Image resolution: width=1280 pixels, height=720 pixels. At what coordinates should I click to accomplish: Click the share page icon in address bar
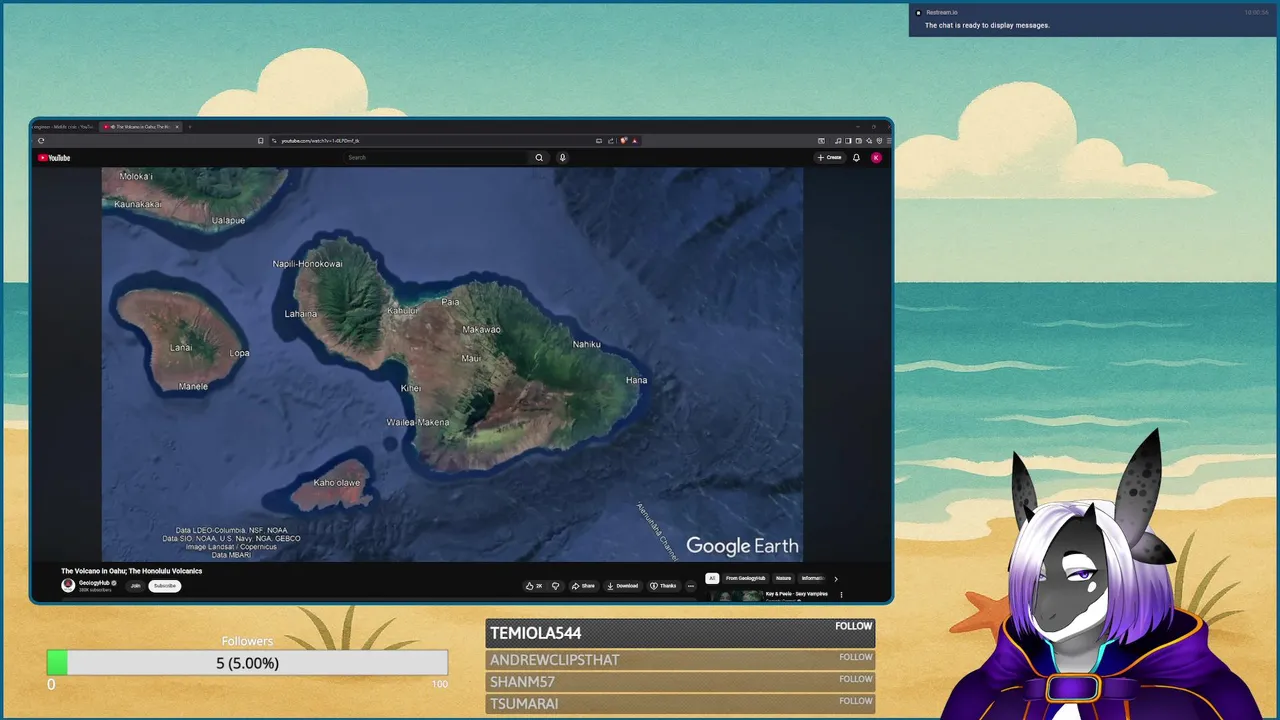pyautogui.click(x=611, y=141)
